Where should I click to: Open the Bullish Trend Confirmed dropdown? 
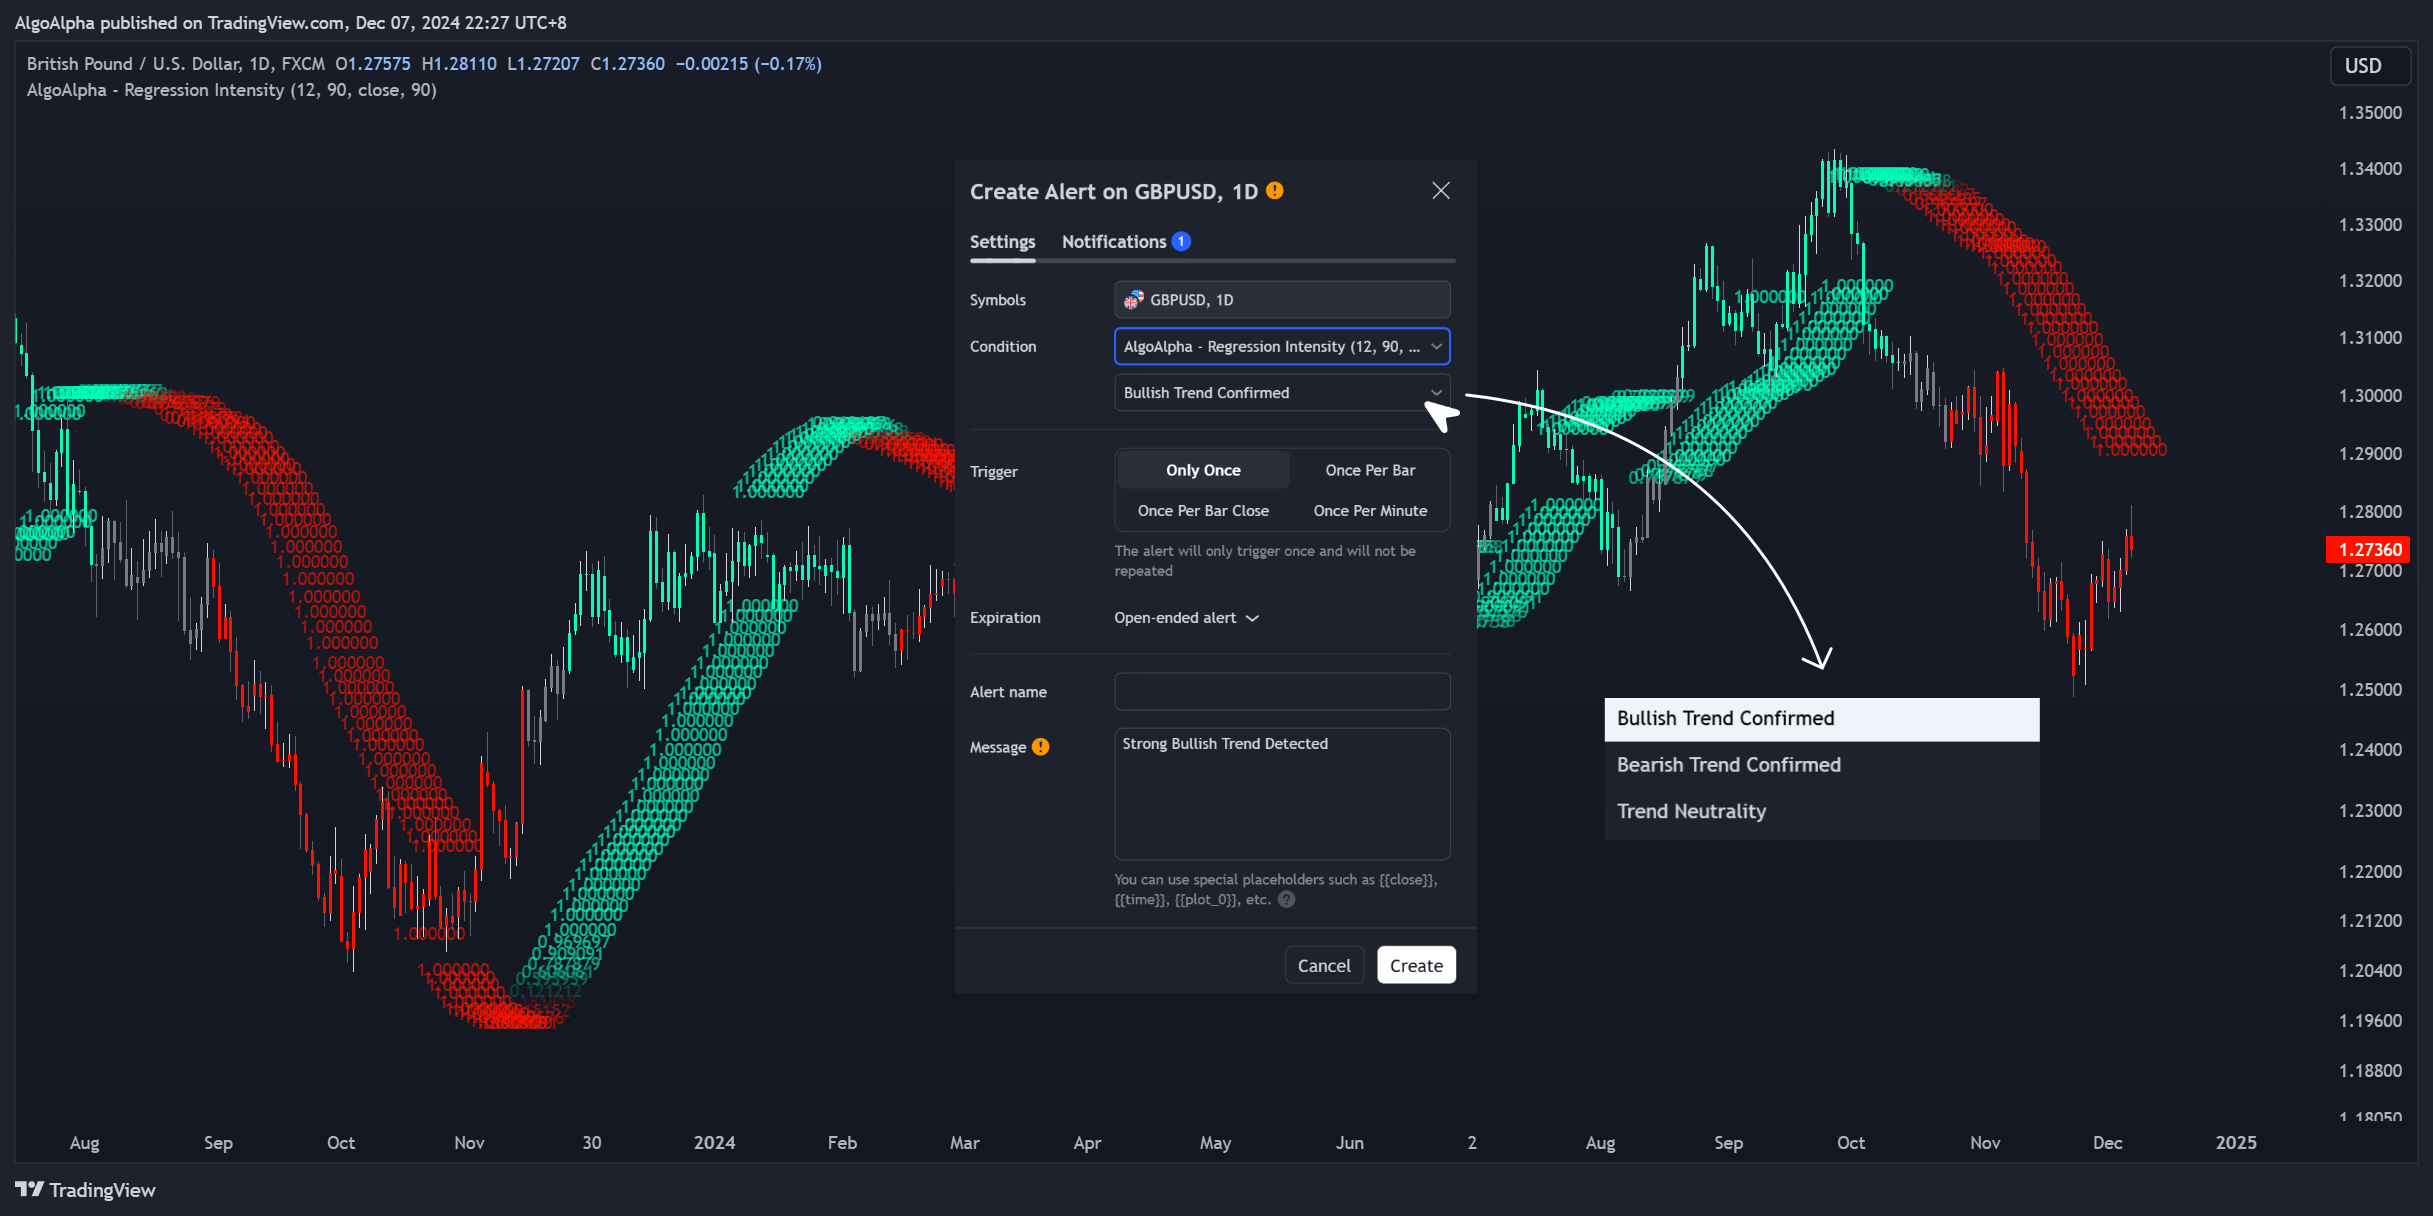point(1282,393)
